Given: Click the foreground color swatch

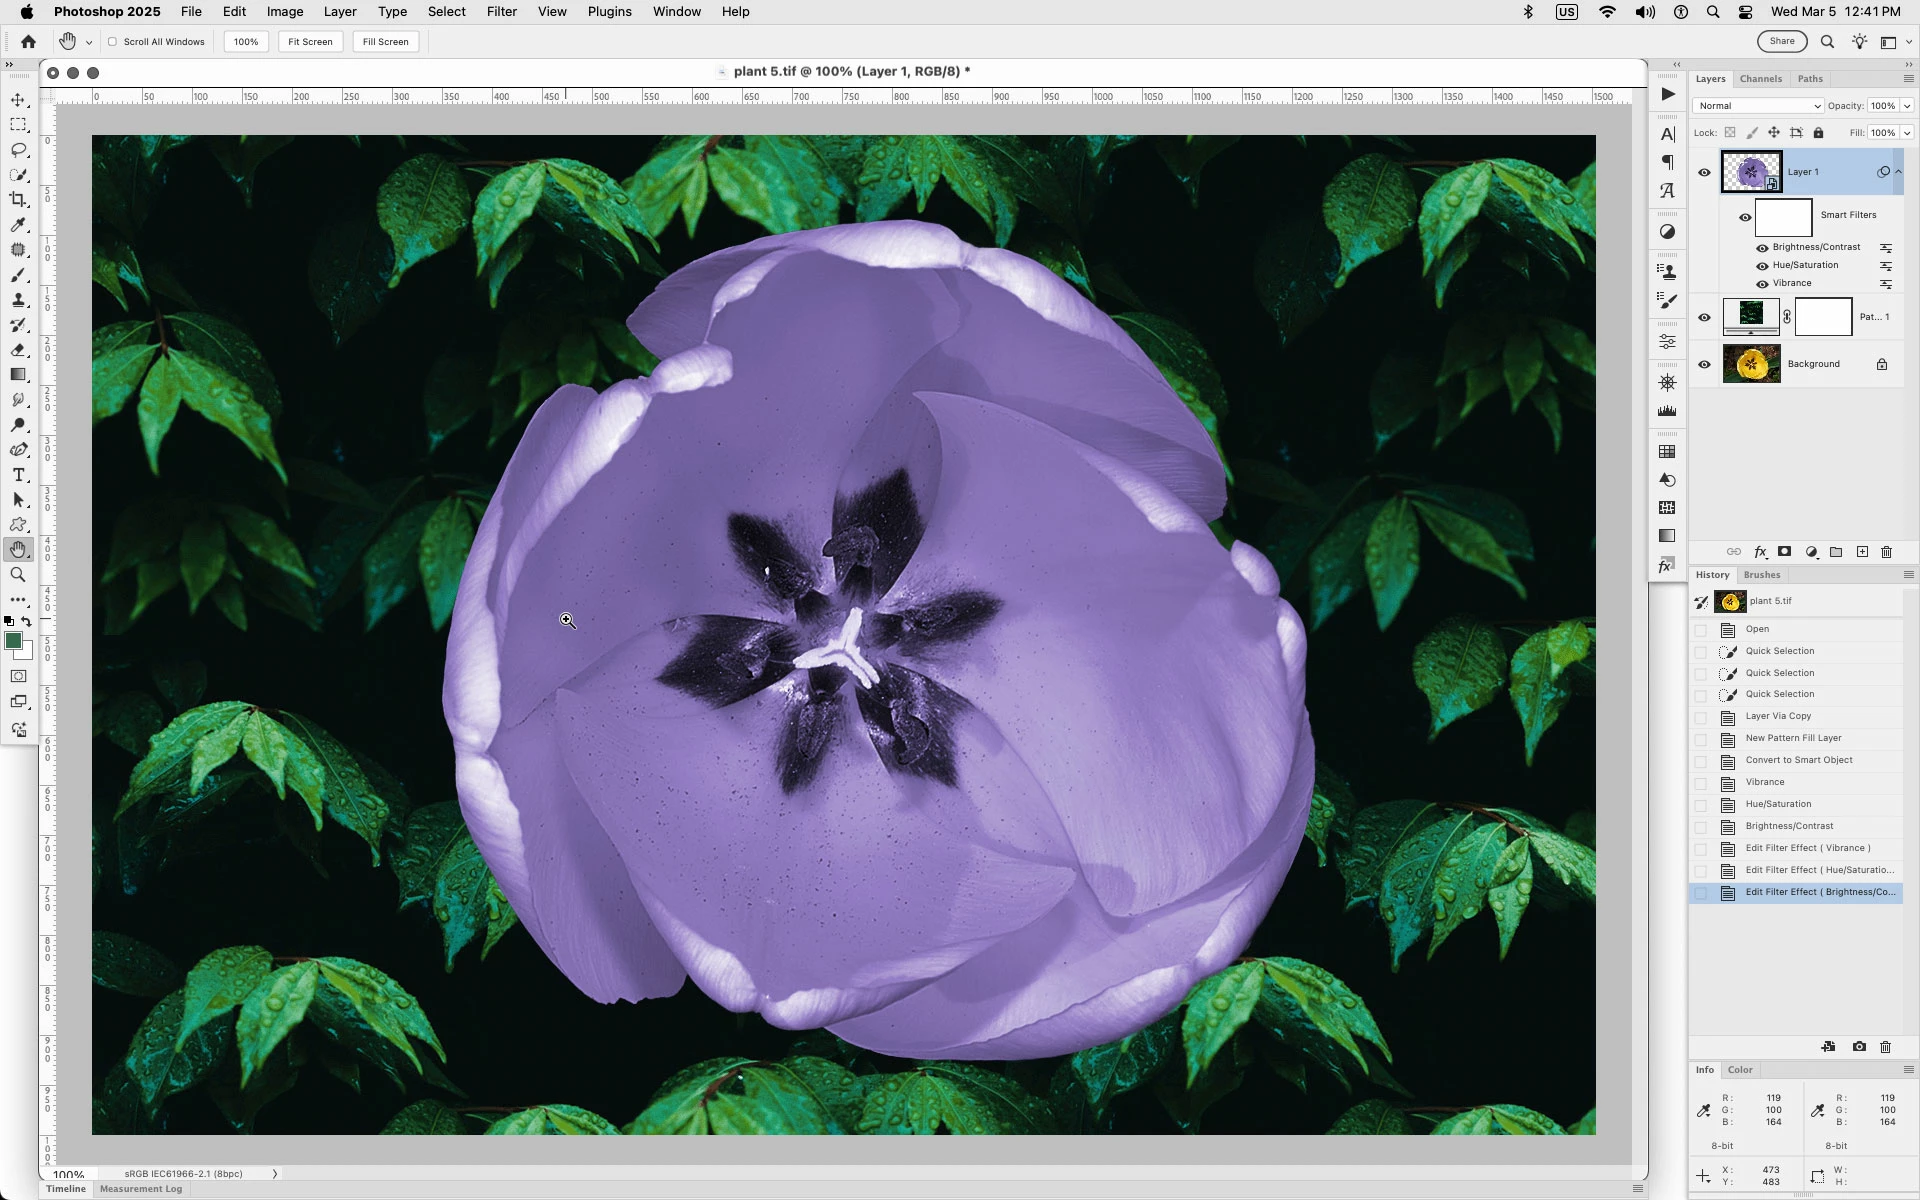Looking at the screenshot, I should point(13,642).
